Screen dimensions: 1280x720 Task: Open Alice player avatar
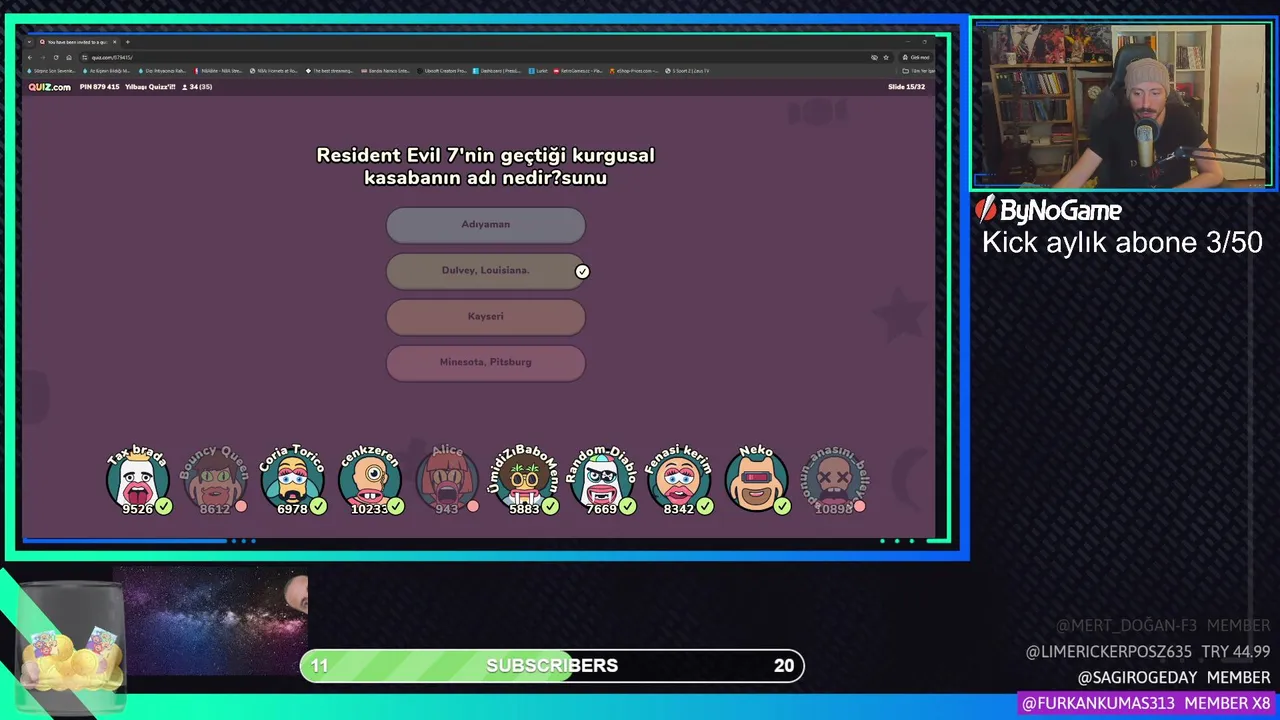click(447, 481)
